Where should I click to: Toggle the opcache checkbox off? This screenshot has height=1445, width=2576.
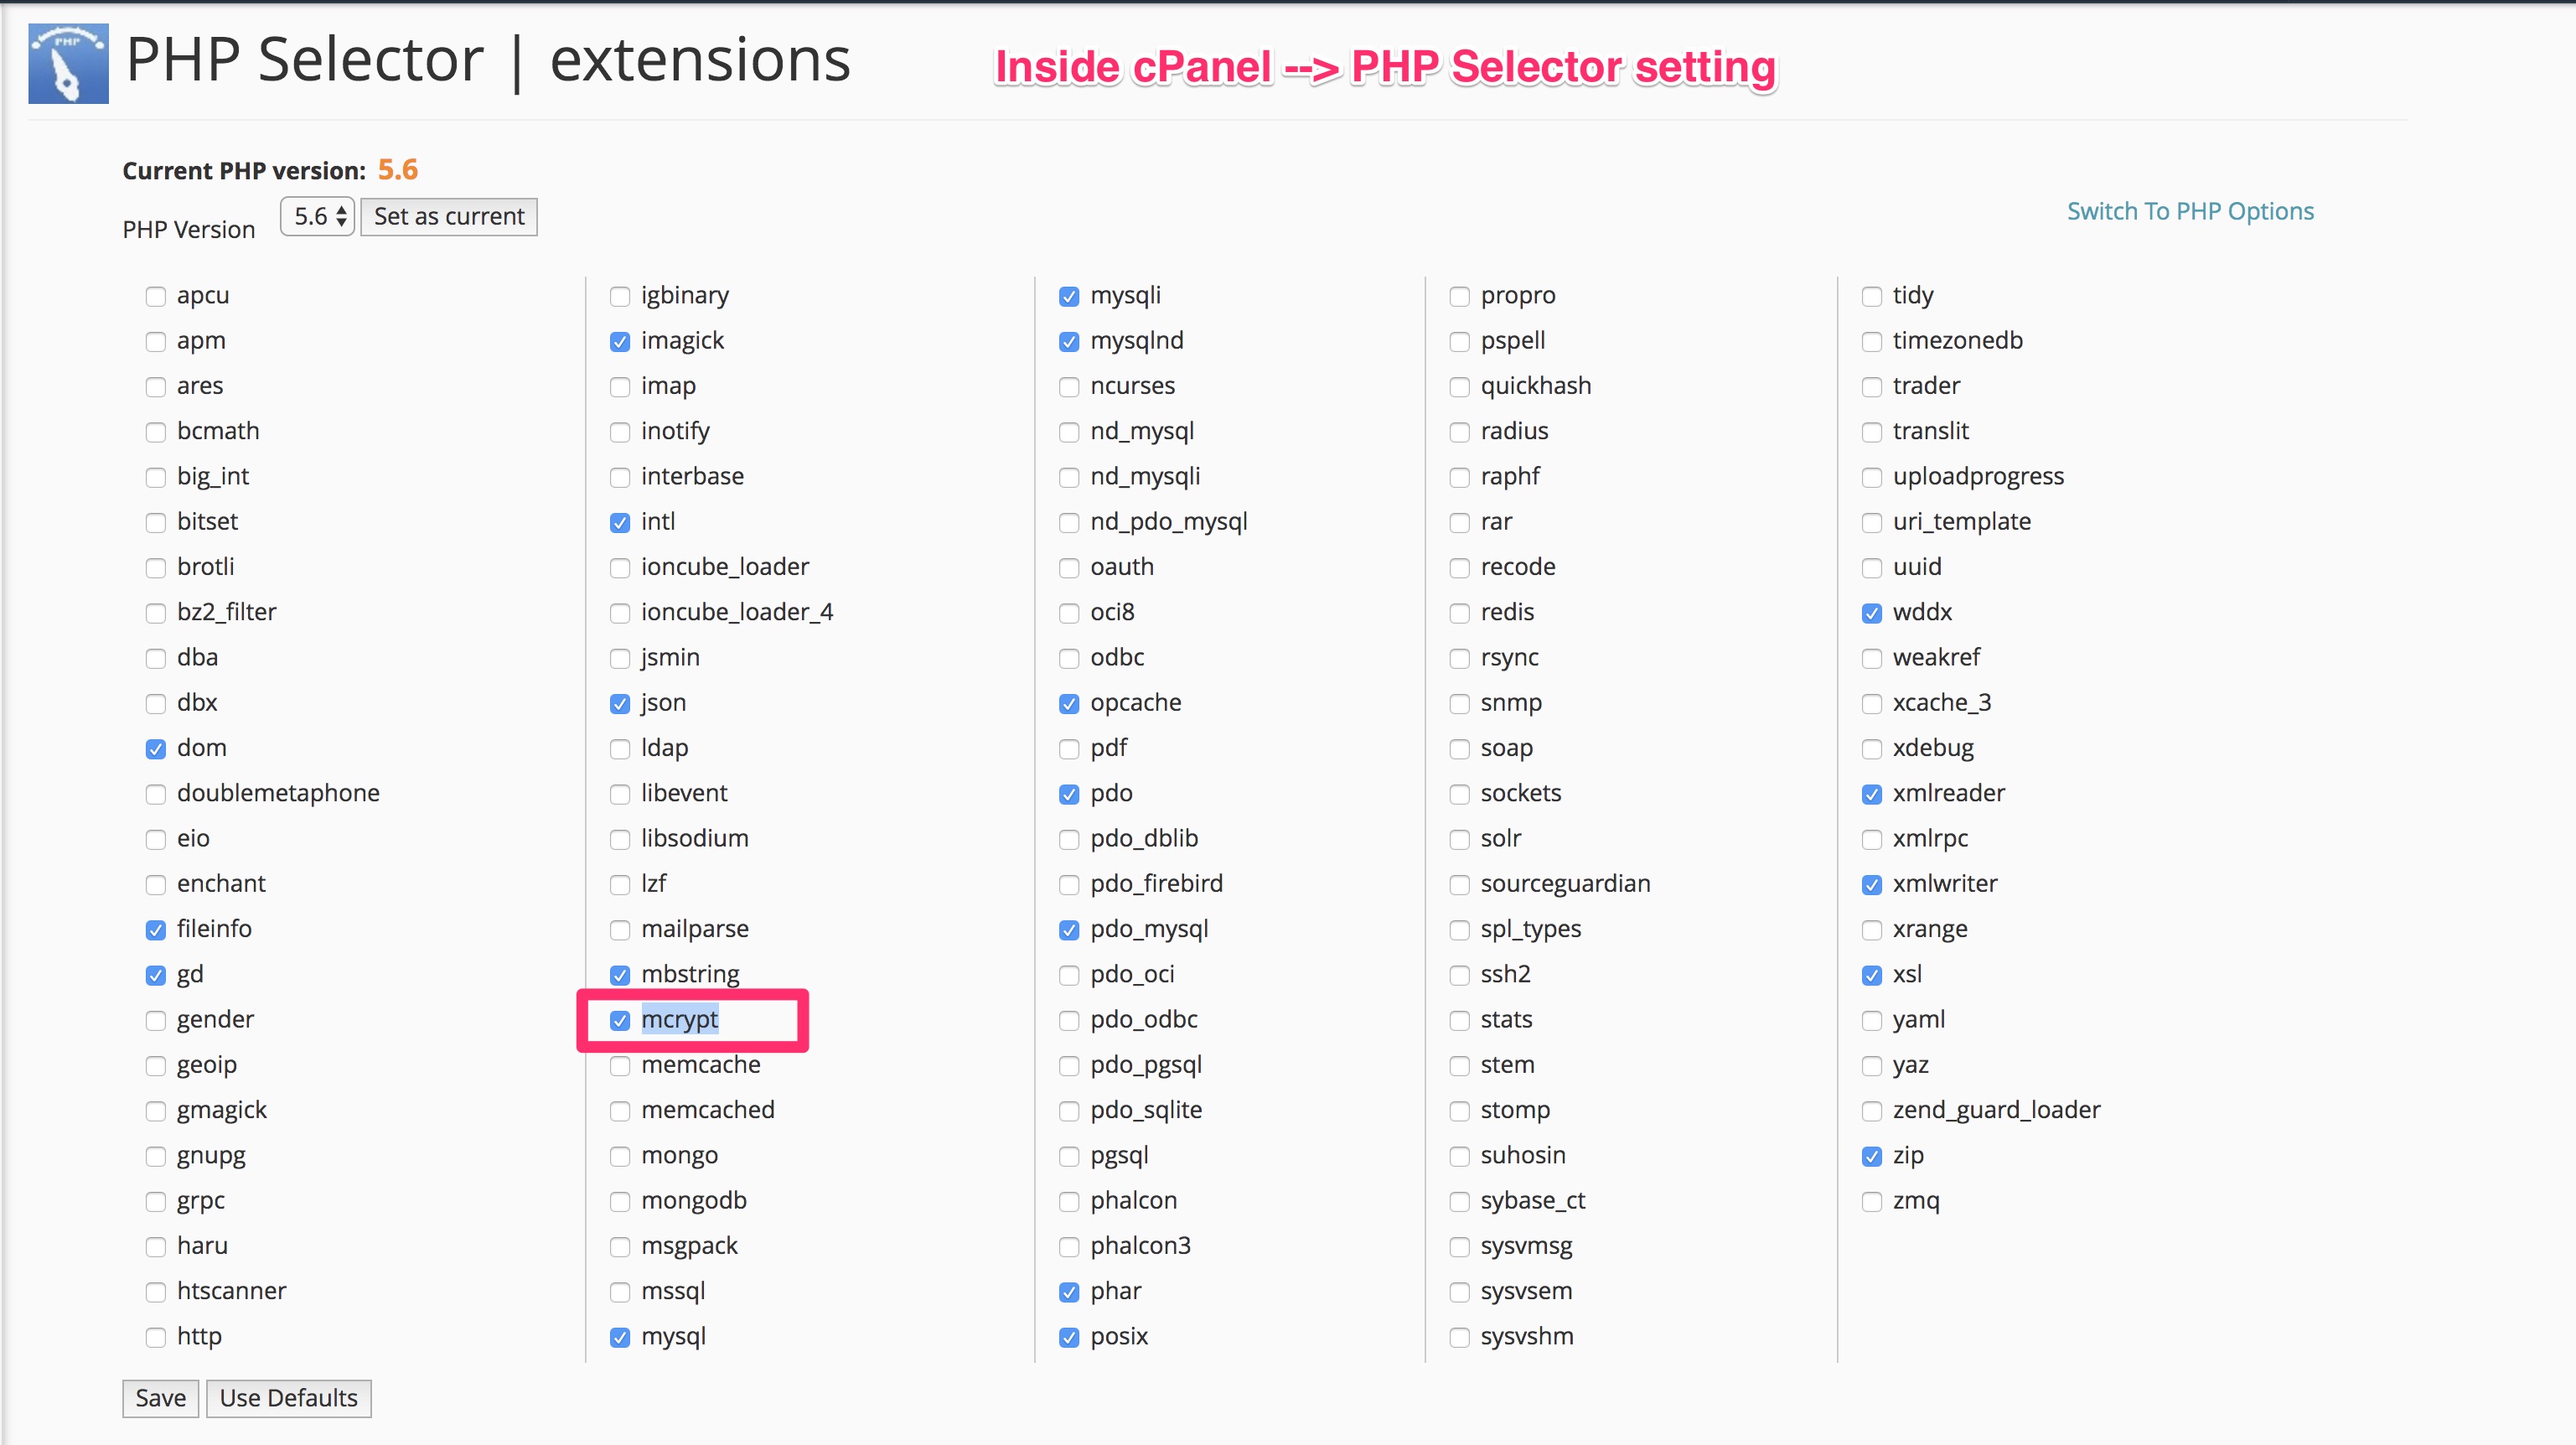(x=1069, y=703)
